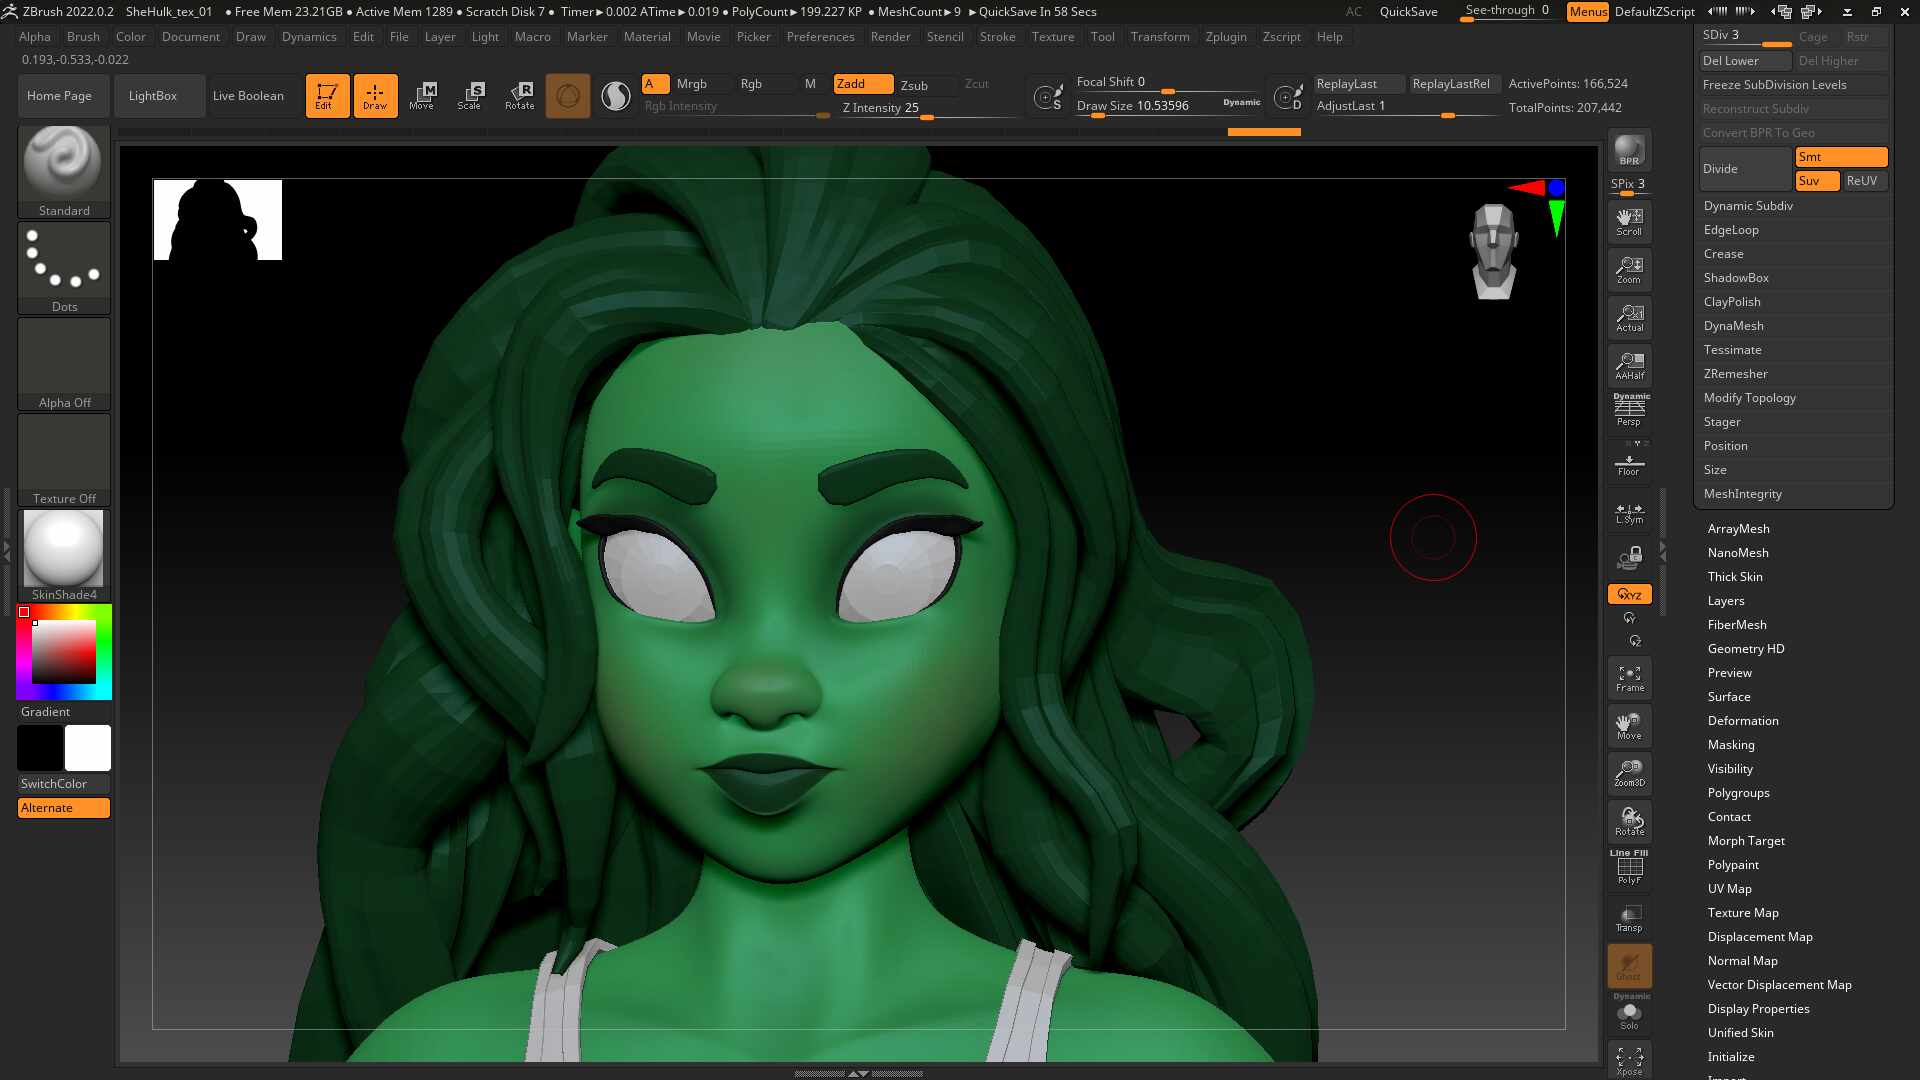Click the Frame view icon

(x=1629, y=678)
